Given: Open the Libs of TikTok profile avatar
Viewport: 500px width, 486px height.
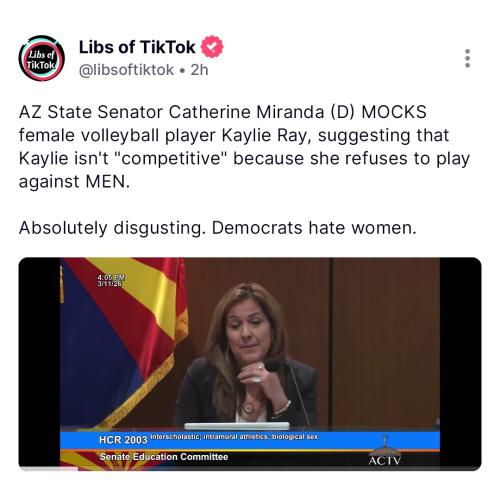Looking at the screenshot, I should [x=42, y=58].
